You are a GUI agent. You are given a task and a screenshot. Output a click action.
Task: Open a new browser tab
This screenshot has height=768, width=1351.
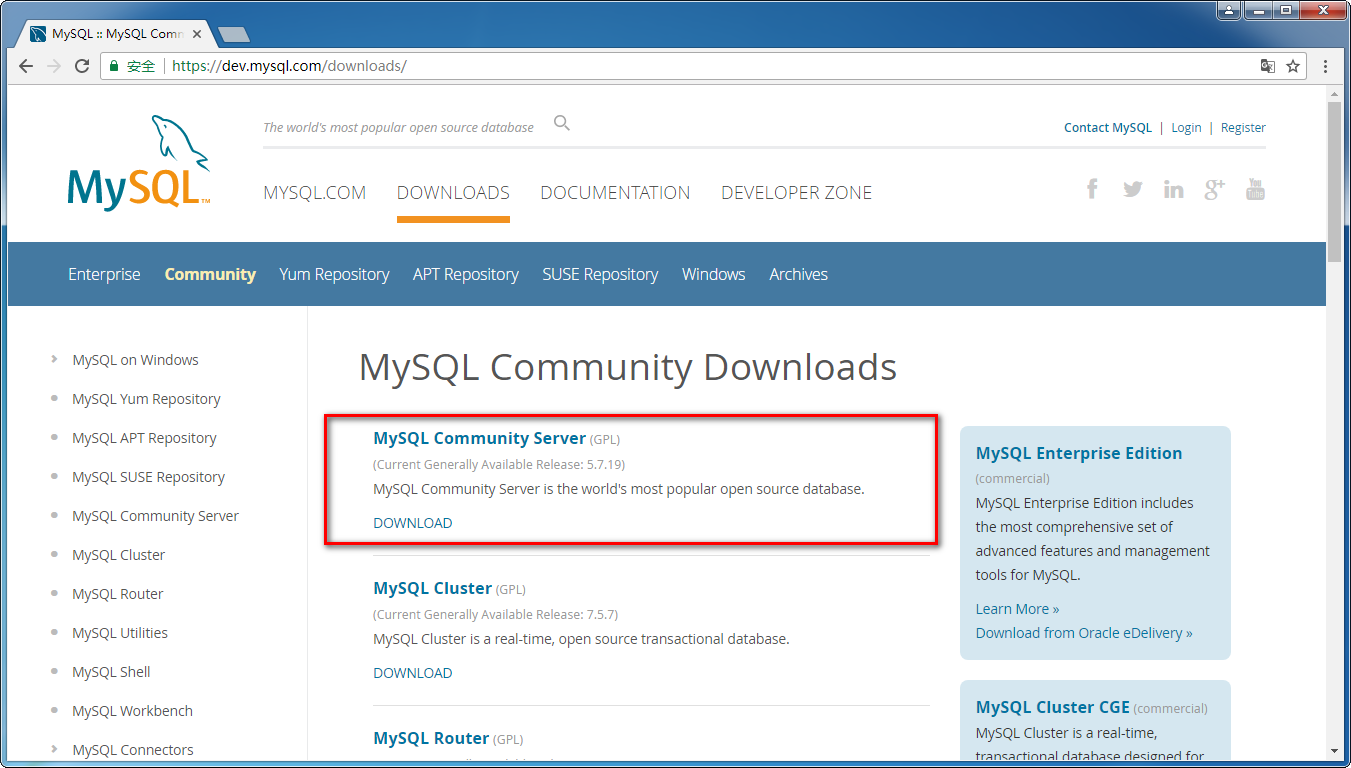234,34
